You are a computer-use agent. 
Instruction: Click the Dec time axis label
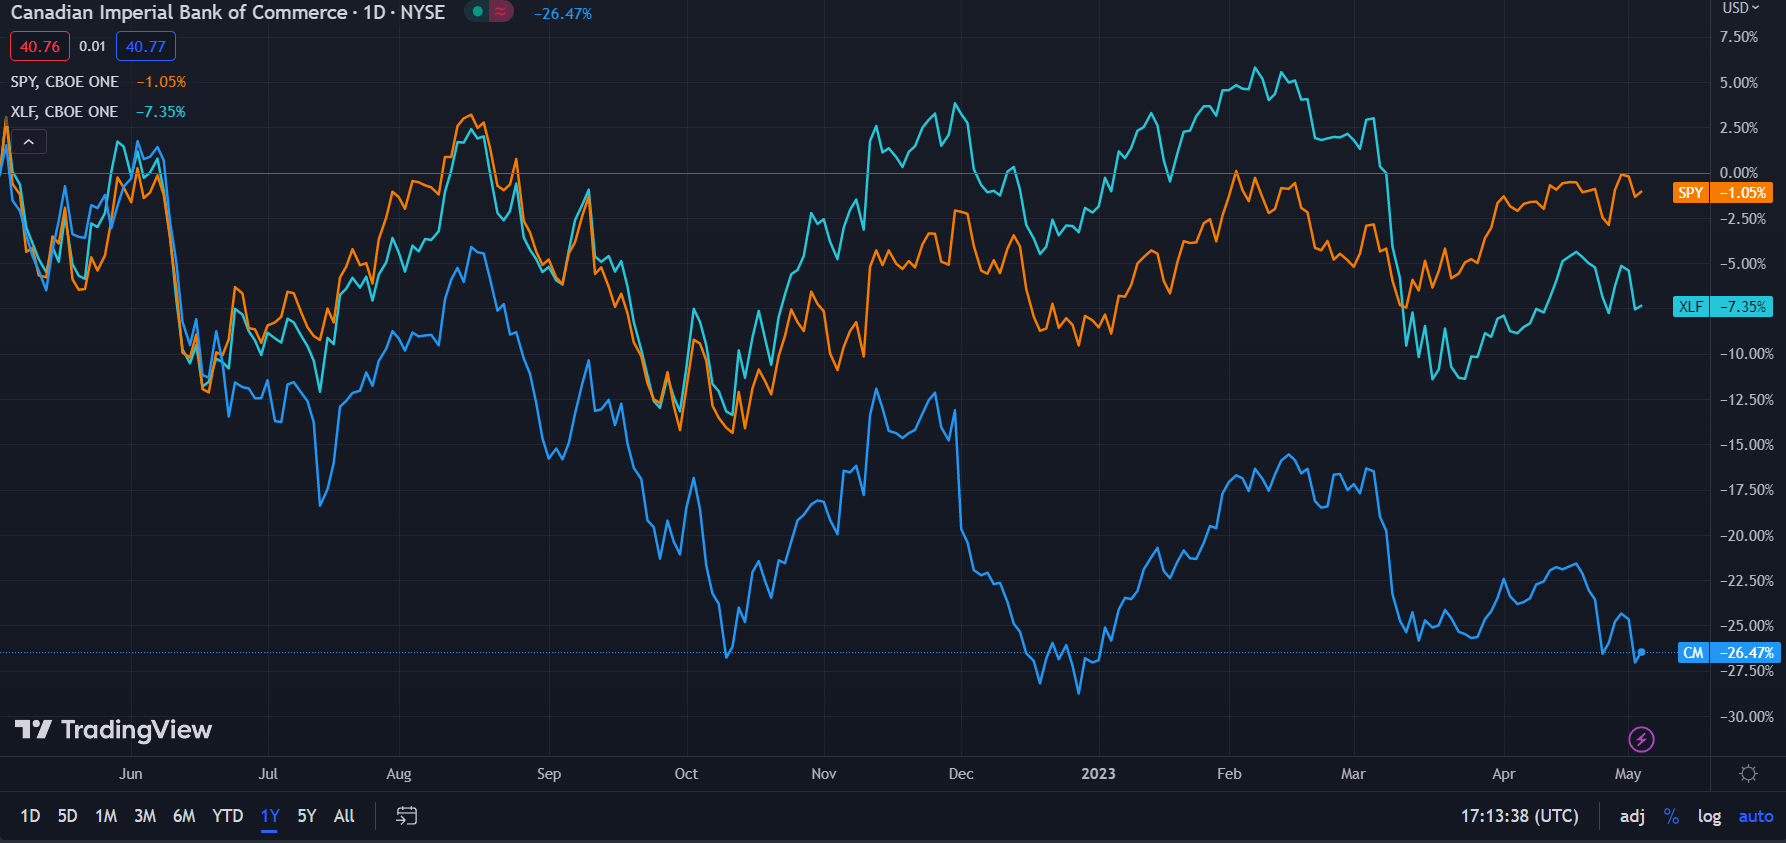click(961, 774)
